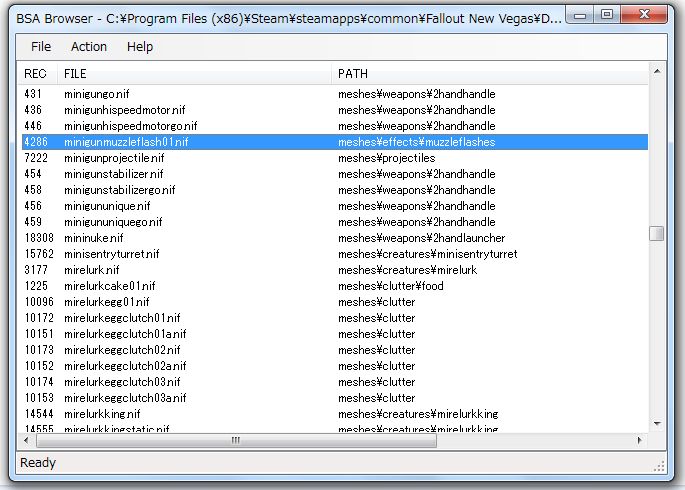This screenshot has width=685, height=490.
Task: Select file mirelurkeggclutch01a.nif
Action: pos(125,334)
